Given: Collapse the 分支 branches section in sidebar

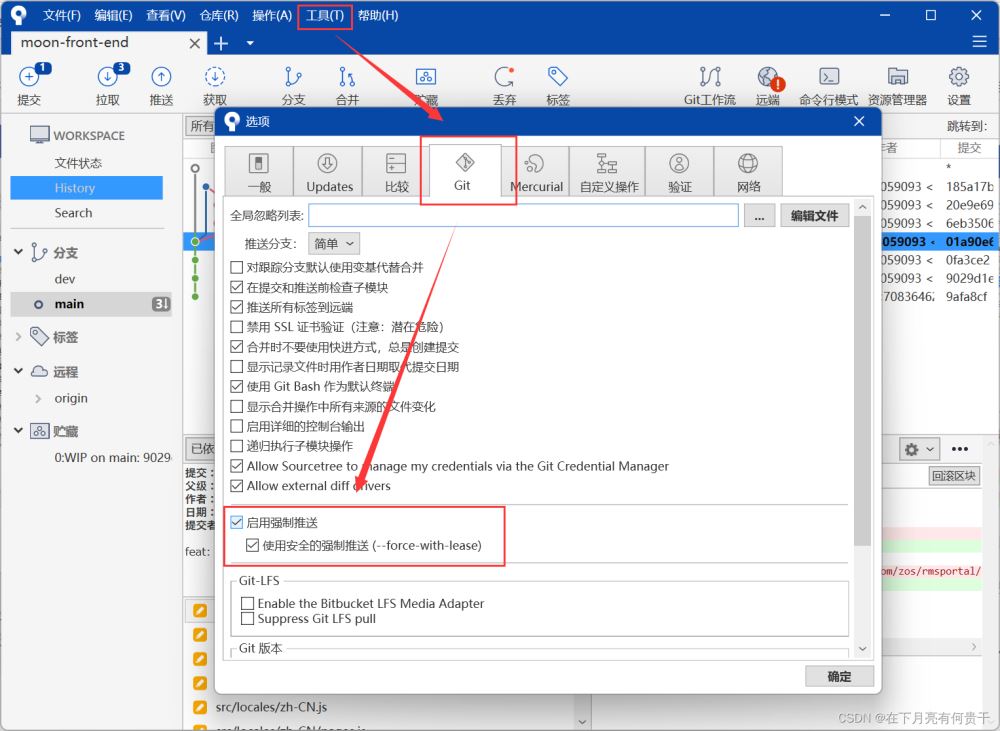Looking at the screenshot, I should tap(18, 252).
